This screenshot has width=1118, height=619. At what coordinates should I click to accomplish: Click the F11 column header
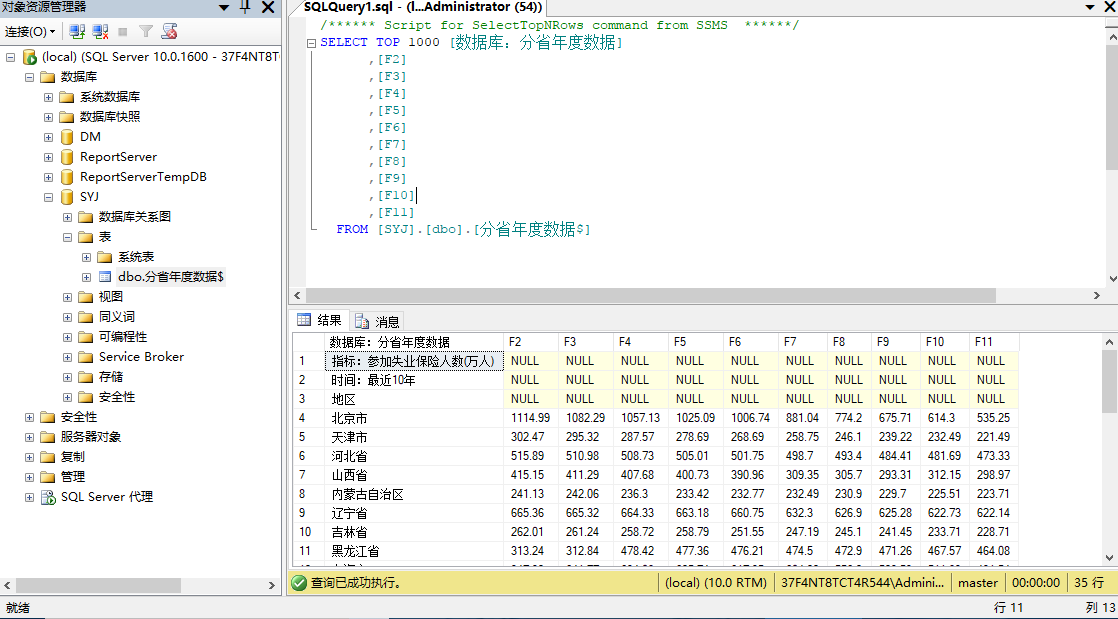coord(994,342)
